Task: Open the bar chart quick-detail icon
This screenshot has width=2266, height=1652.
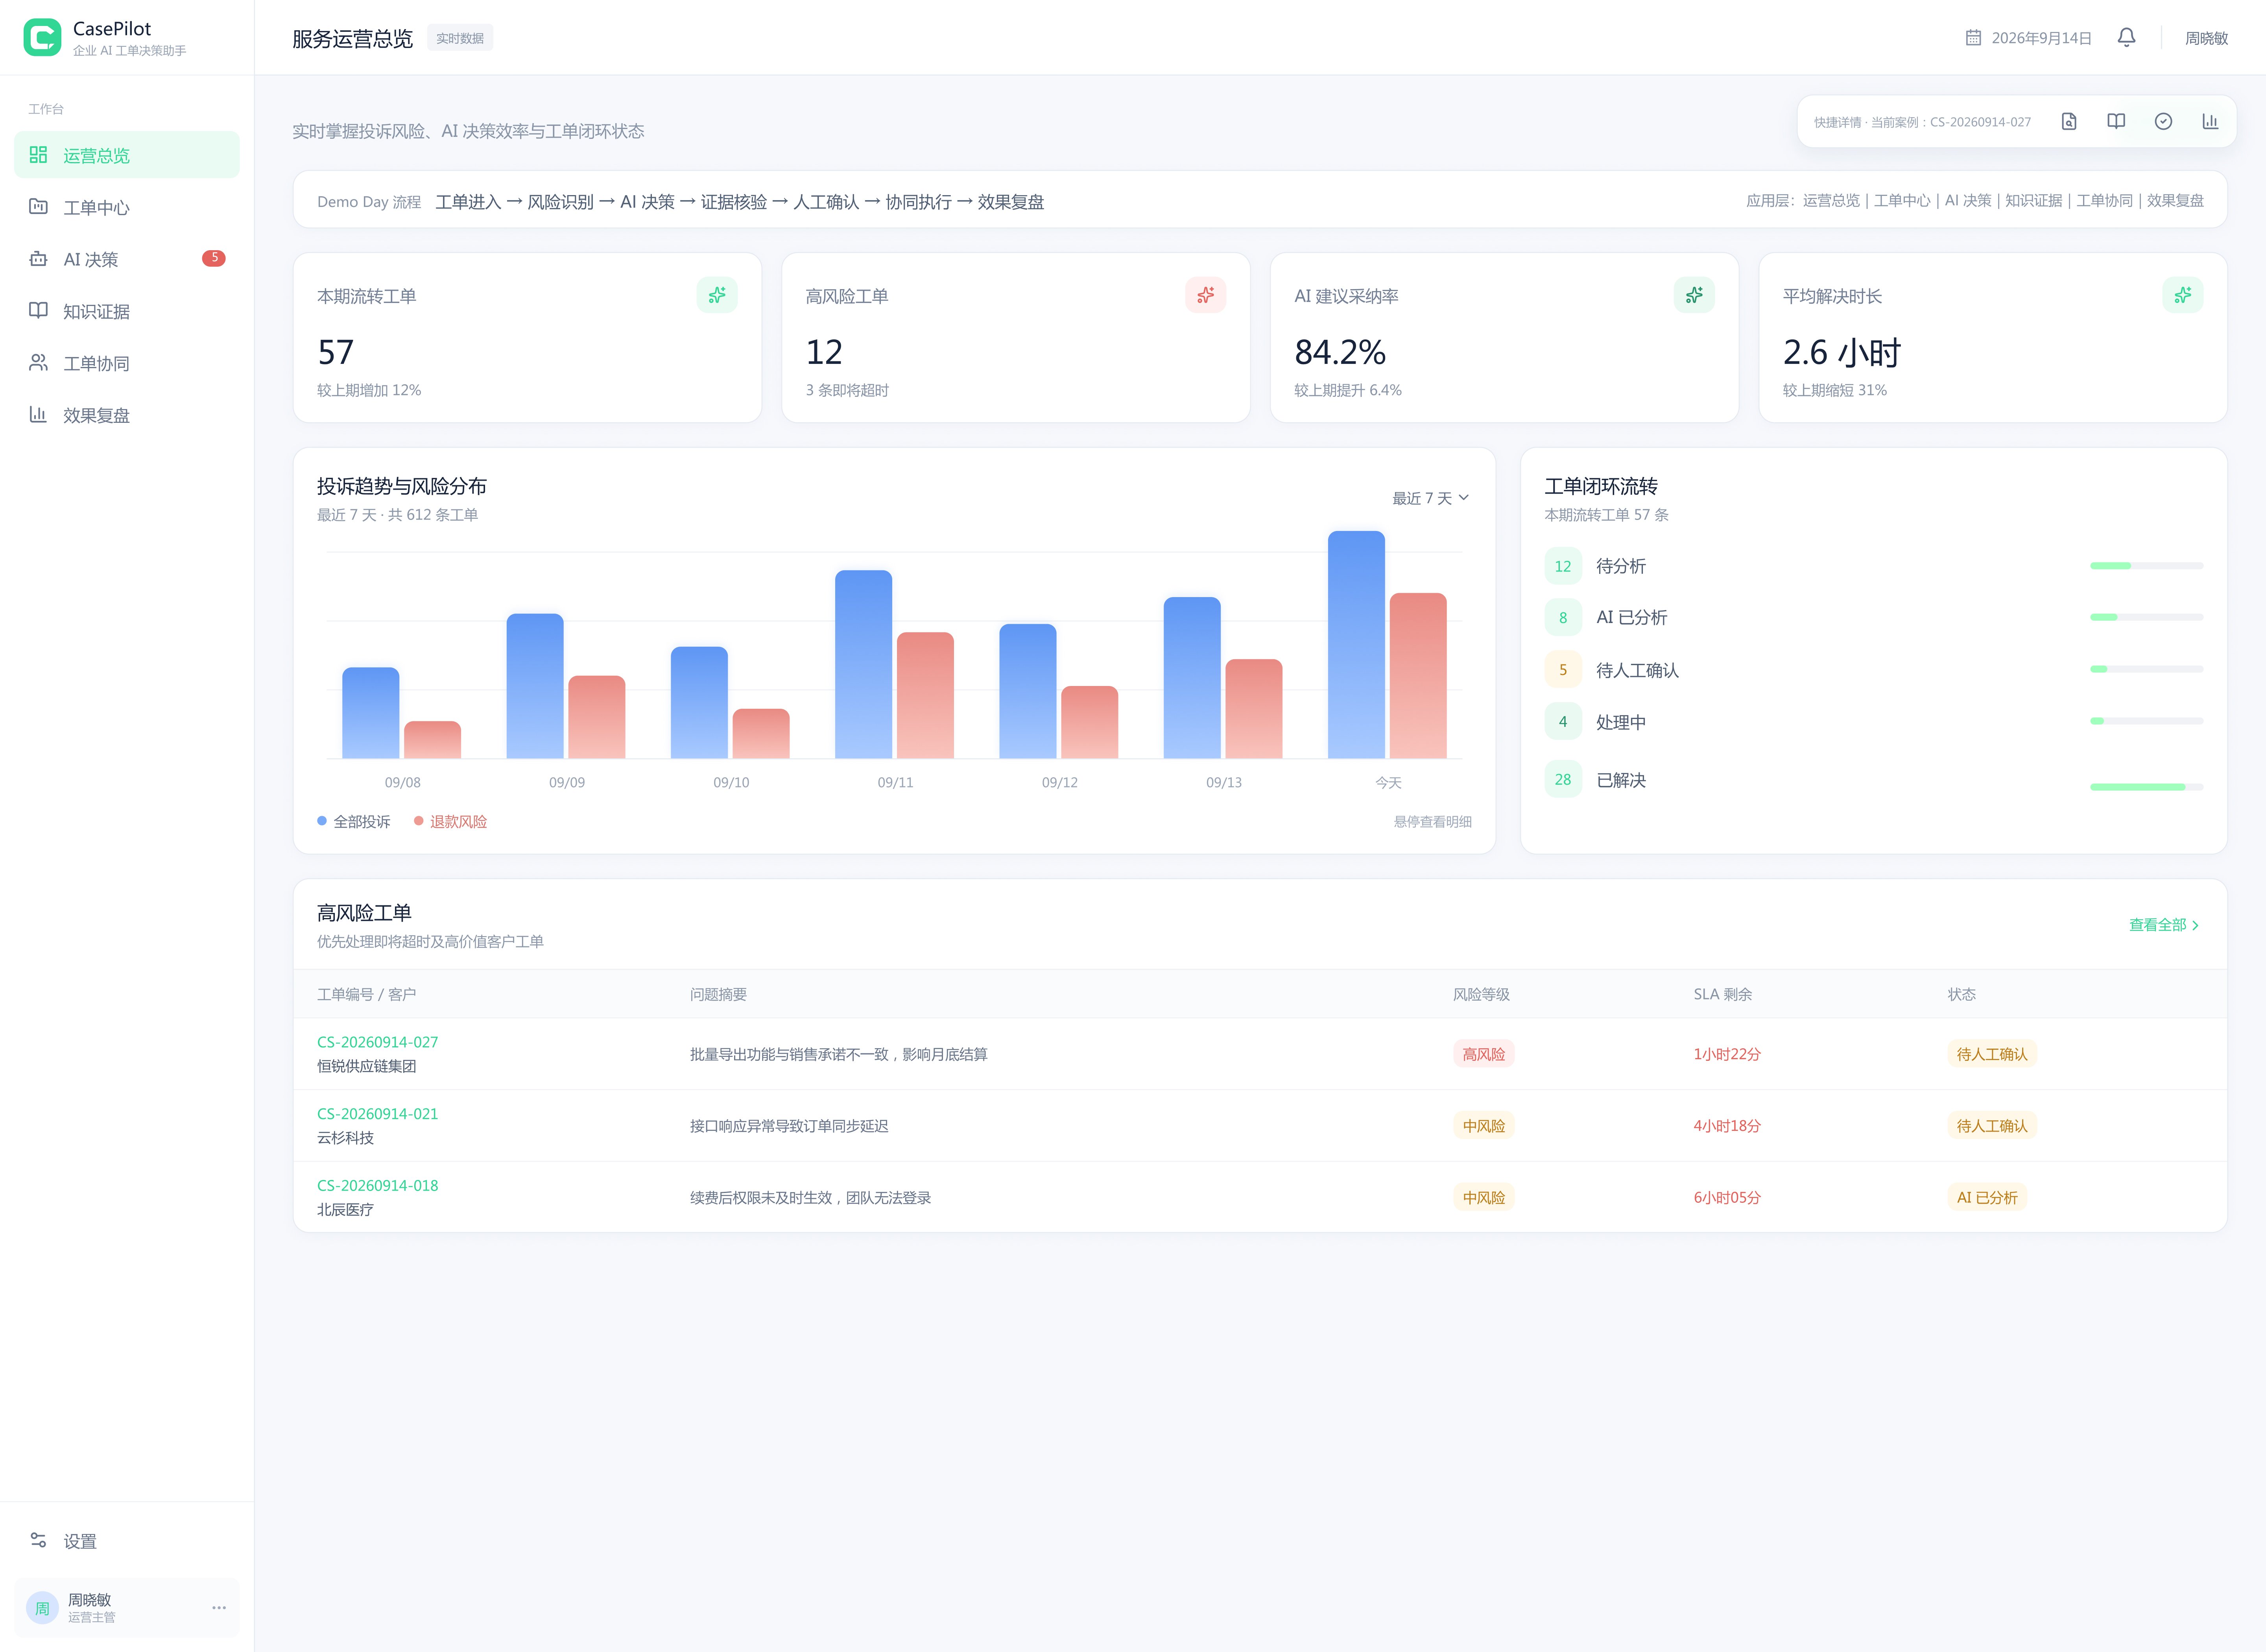Action: [x=2210, y=121]
